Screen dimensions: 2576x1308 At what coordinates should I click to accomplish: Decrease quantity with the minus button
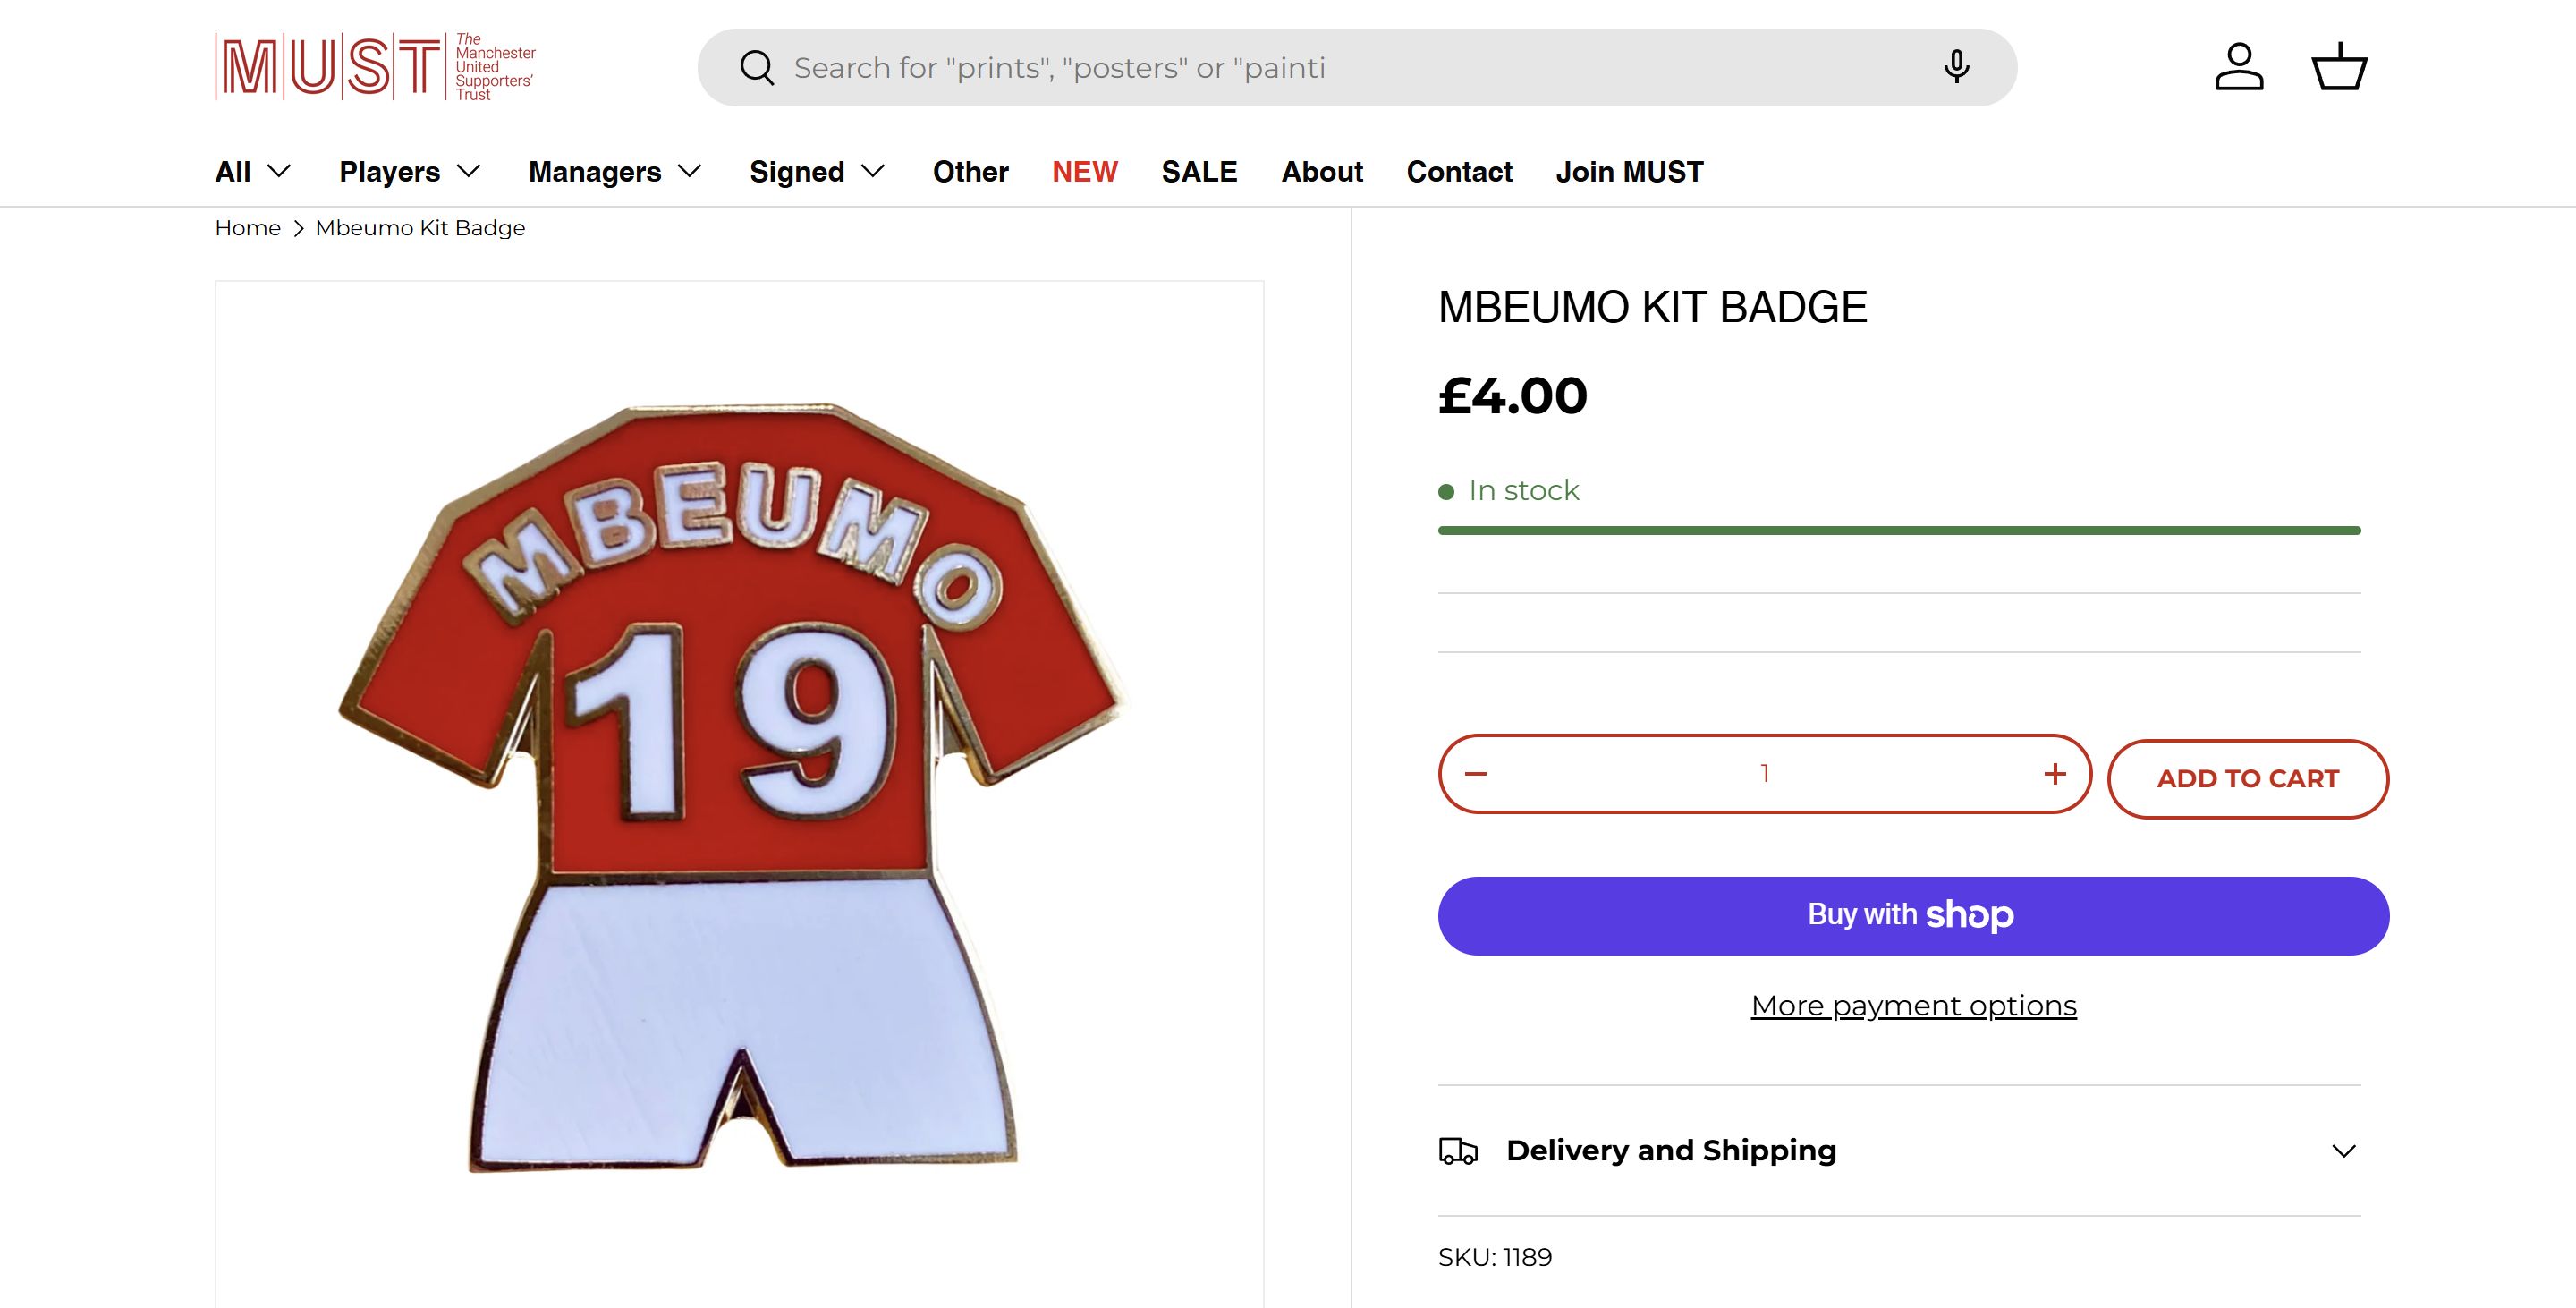tap(1476, 774)
